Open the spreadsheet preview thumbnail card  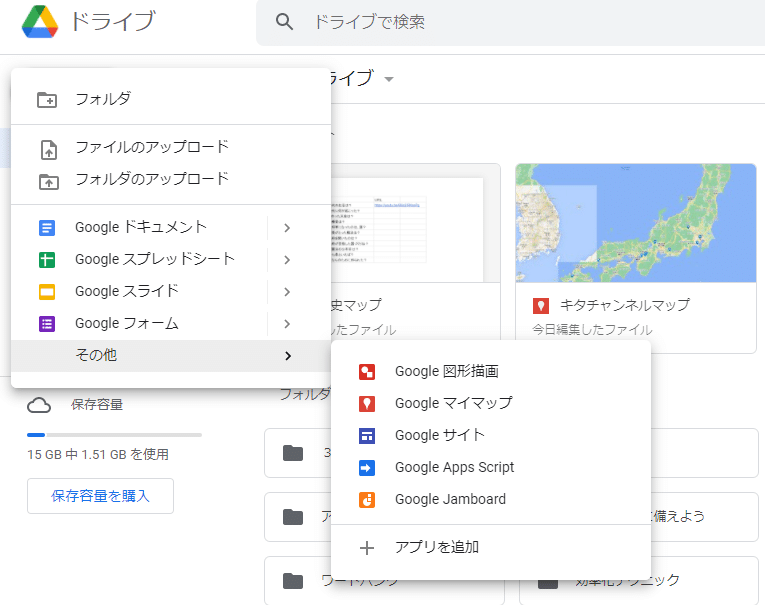tap(416, 223)
